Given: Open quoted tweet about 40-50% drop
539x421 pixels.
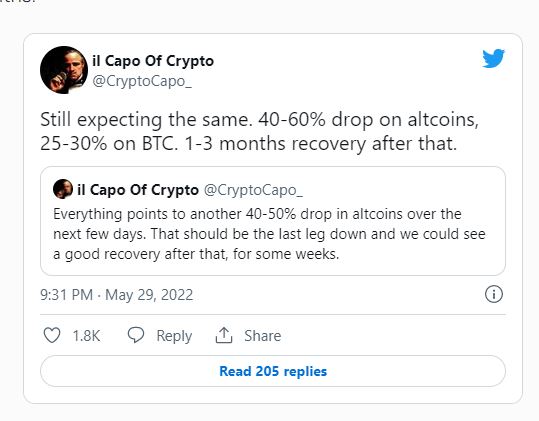Looking at the screenshot, I should tap(273, 221).
